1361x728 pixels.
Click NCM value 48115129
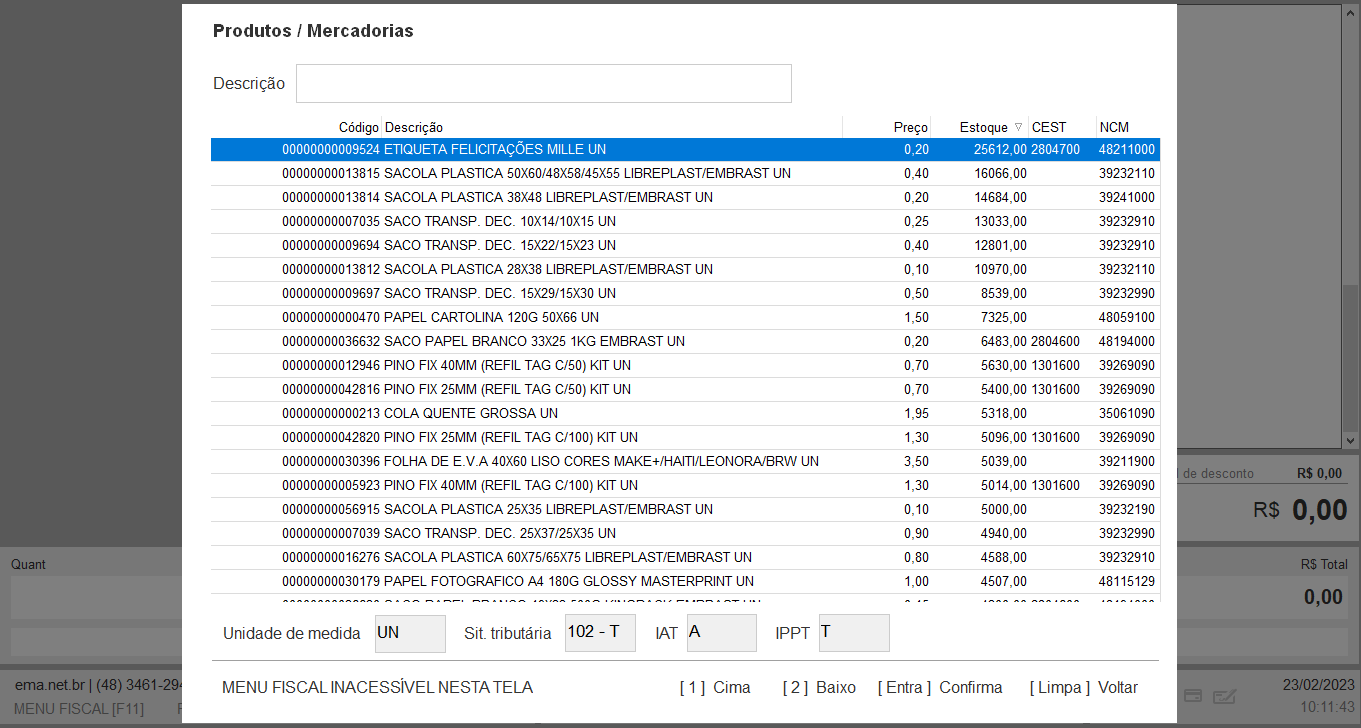[x=1127, y=581]
